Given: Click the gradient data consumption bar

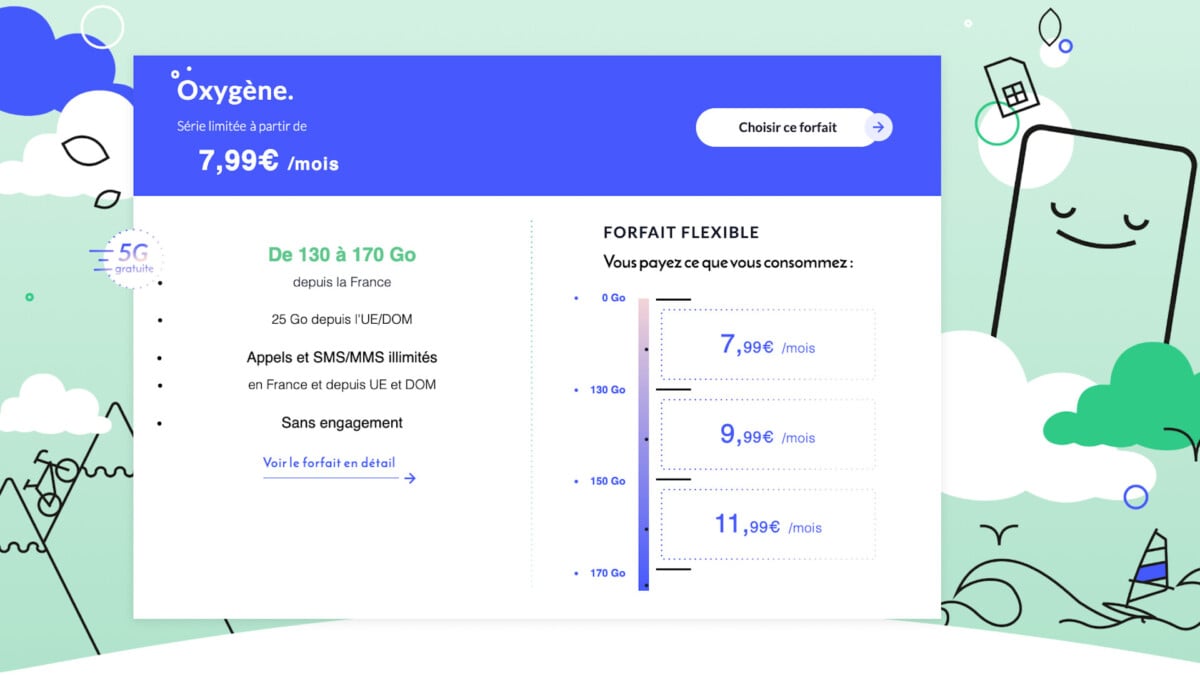Looking at the screenshot, I should [644, 444].
